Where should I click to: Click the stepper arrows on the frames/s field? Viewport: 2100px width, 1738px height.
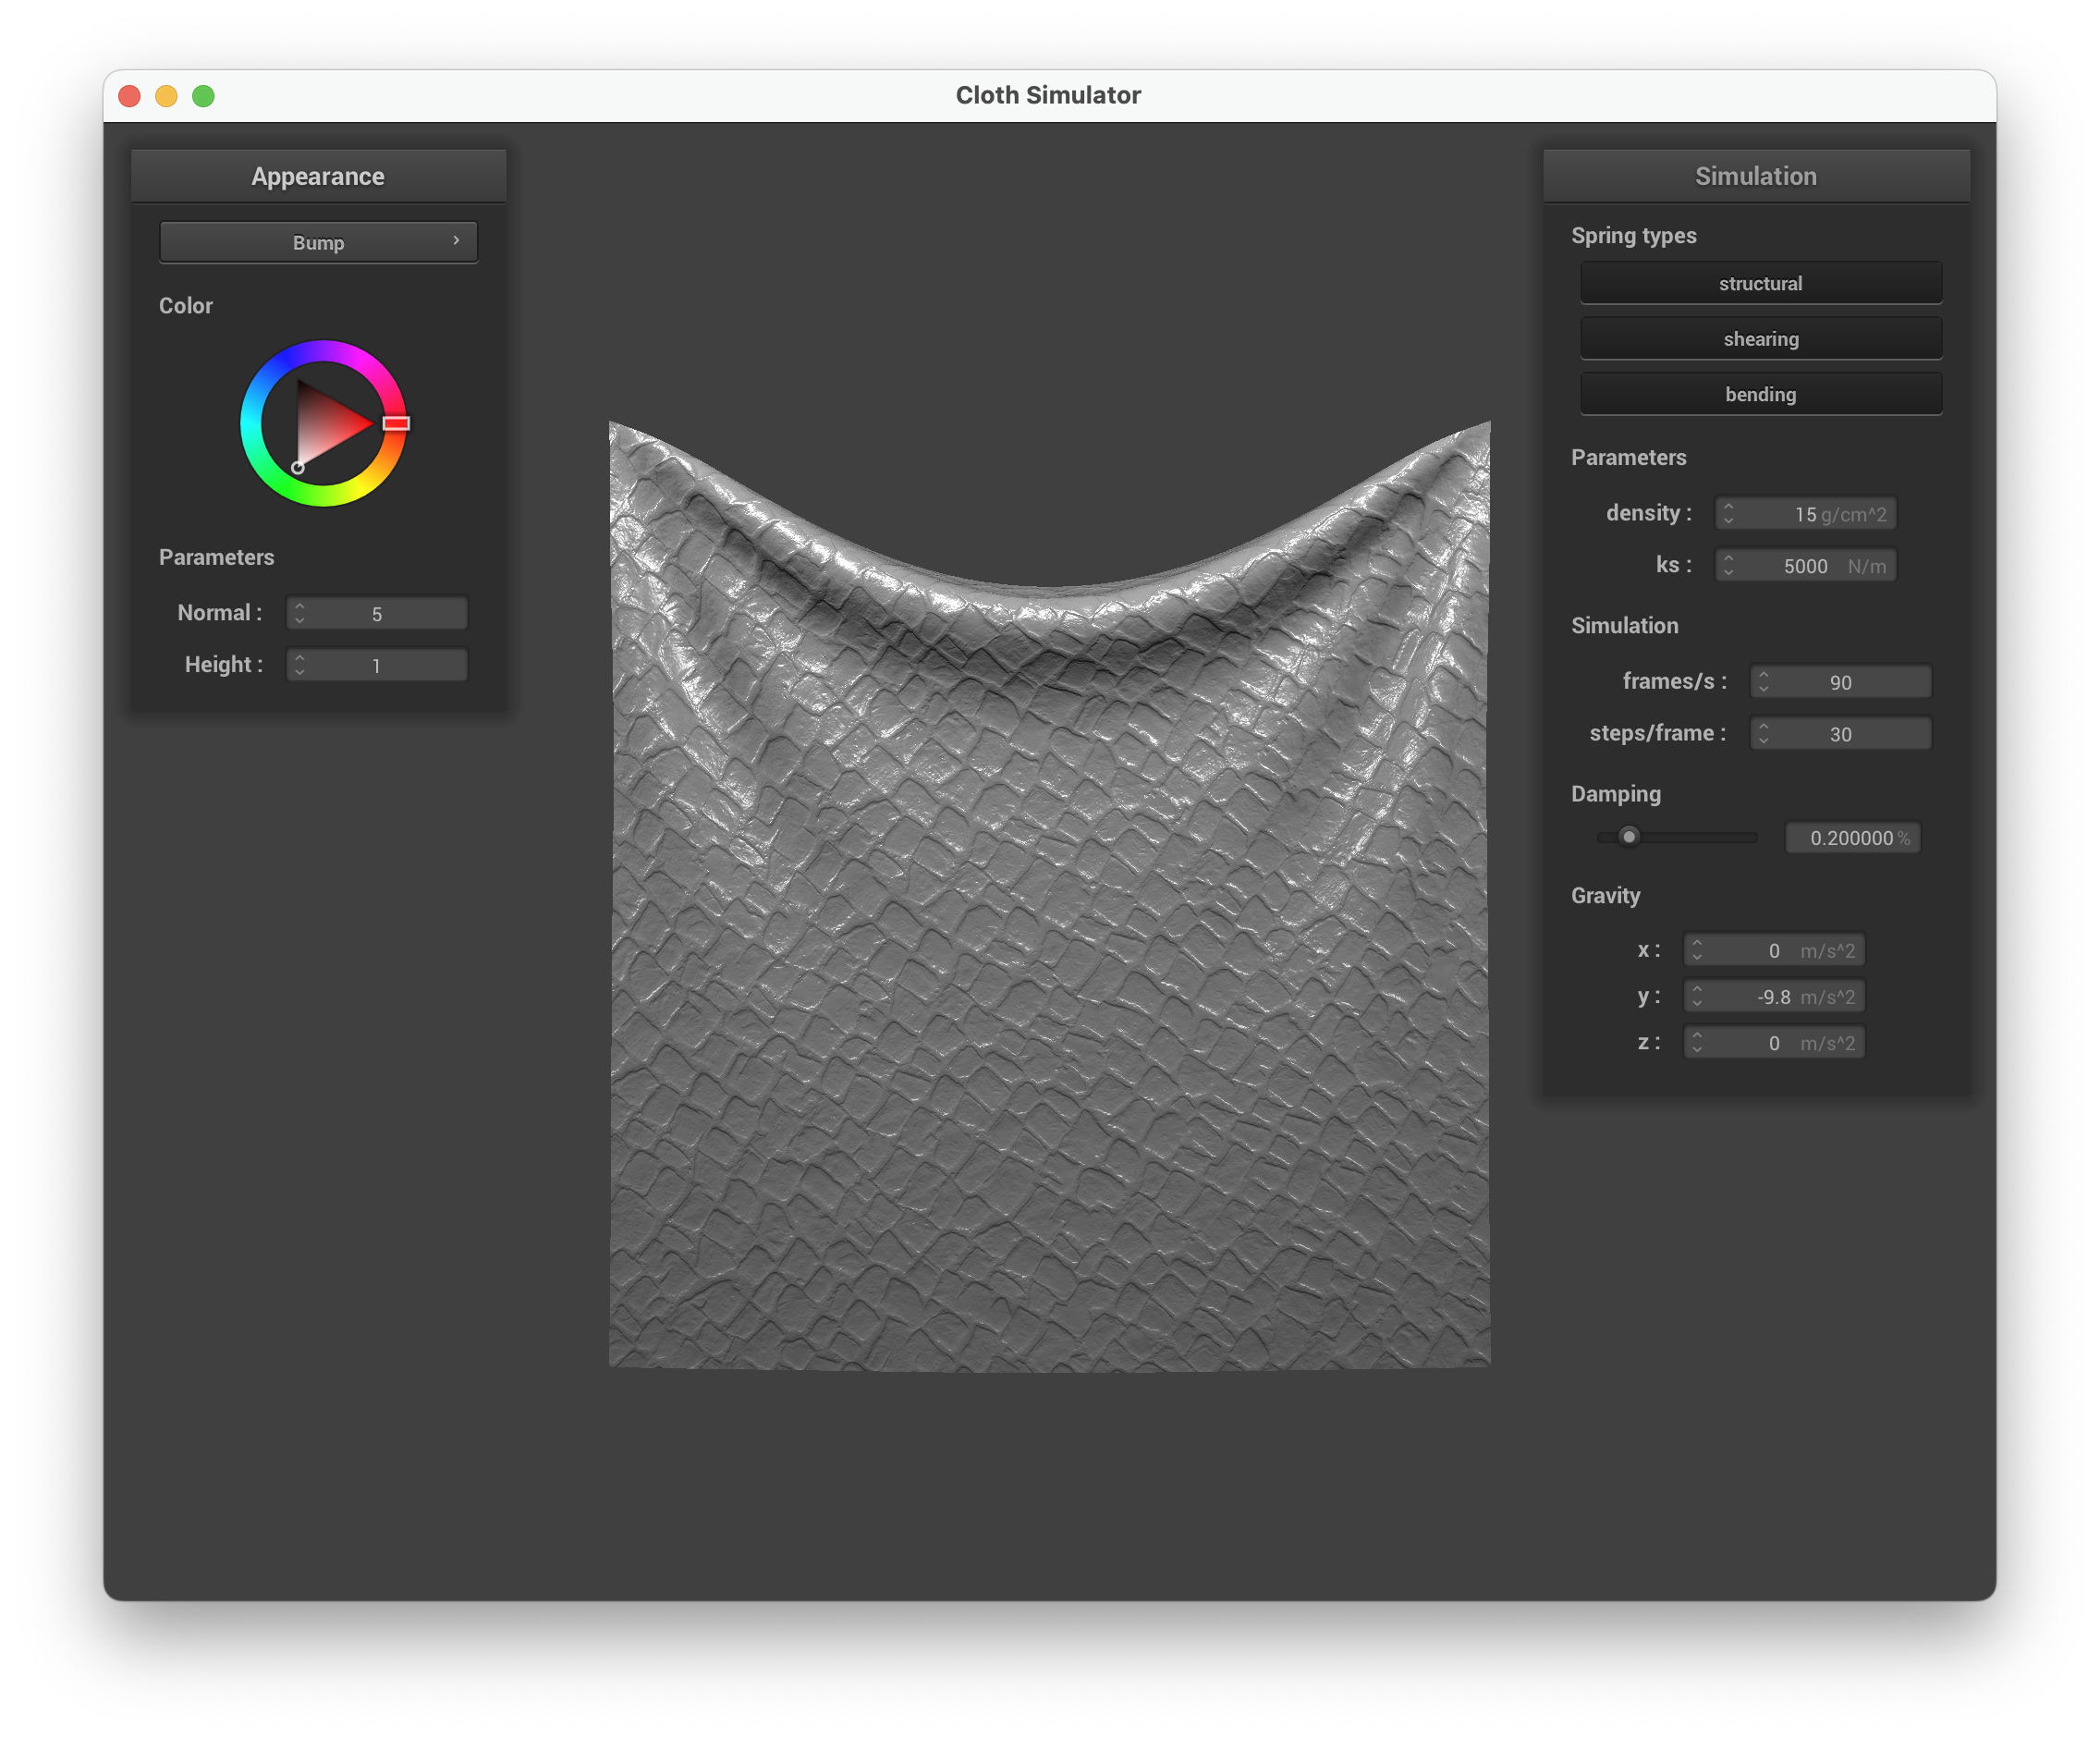click(x=1763, y=682)
